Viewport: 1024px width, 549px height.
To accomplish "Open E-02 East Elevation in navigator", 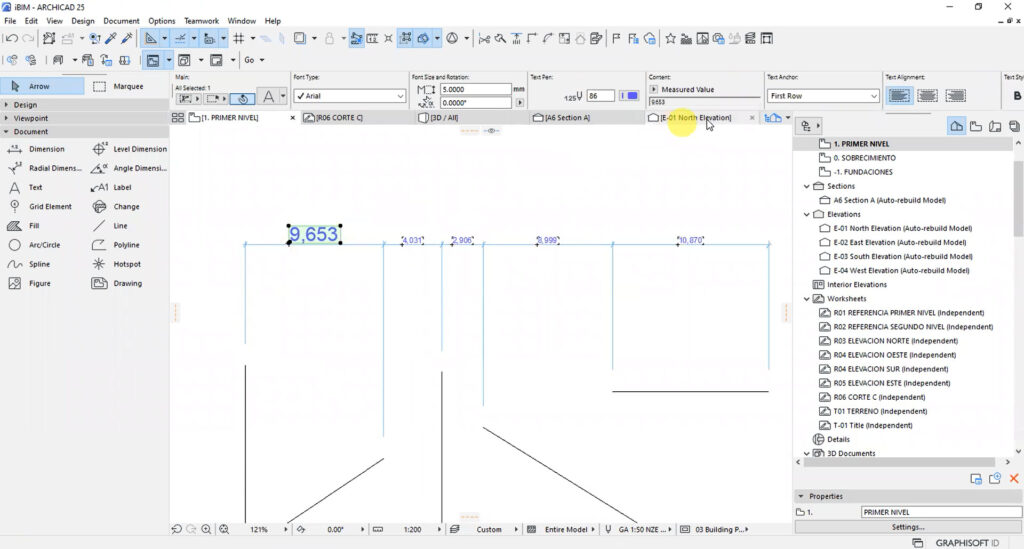I will click(x=900, y=242).
